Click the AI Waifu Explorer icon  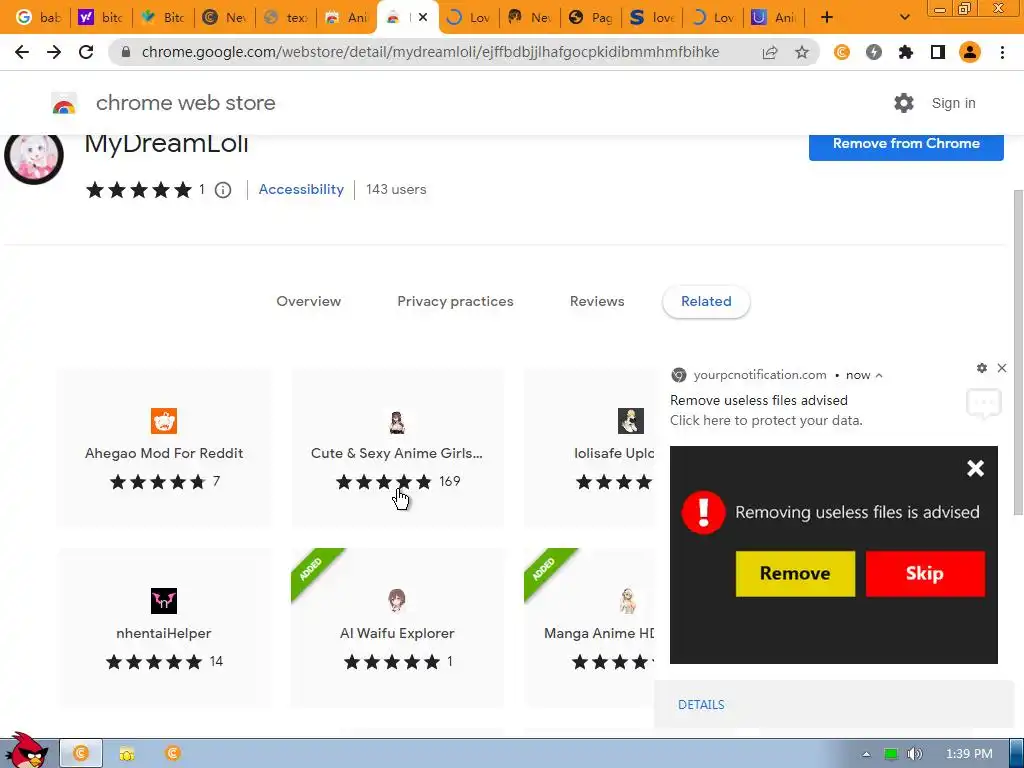click(396, 601)
